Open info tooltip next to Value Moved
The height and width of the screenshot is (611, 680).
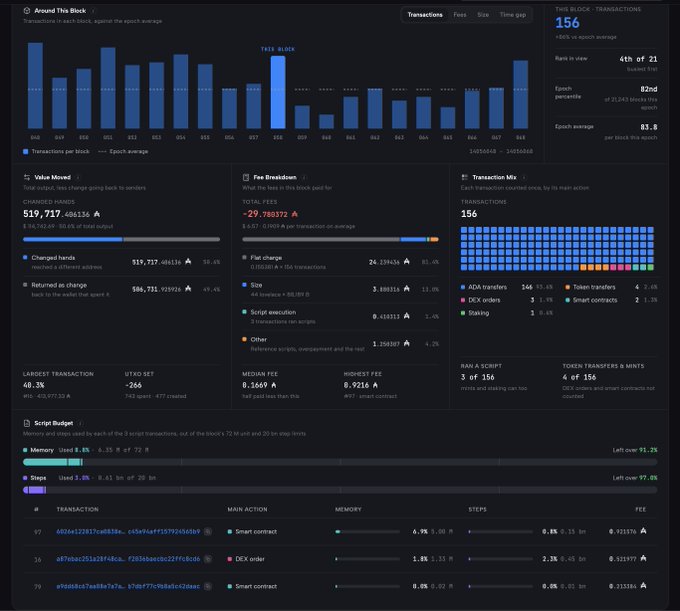[78, 177]
